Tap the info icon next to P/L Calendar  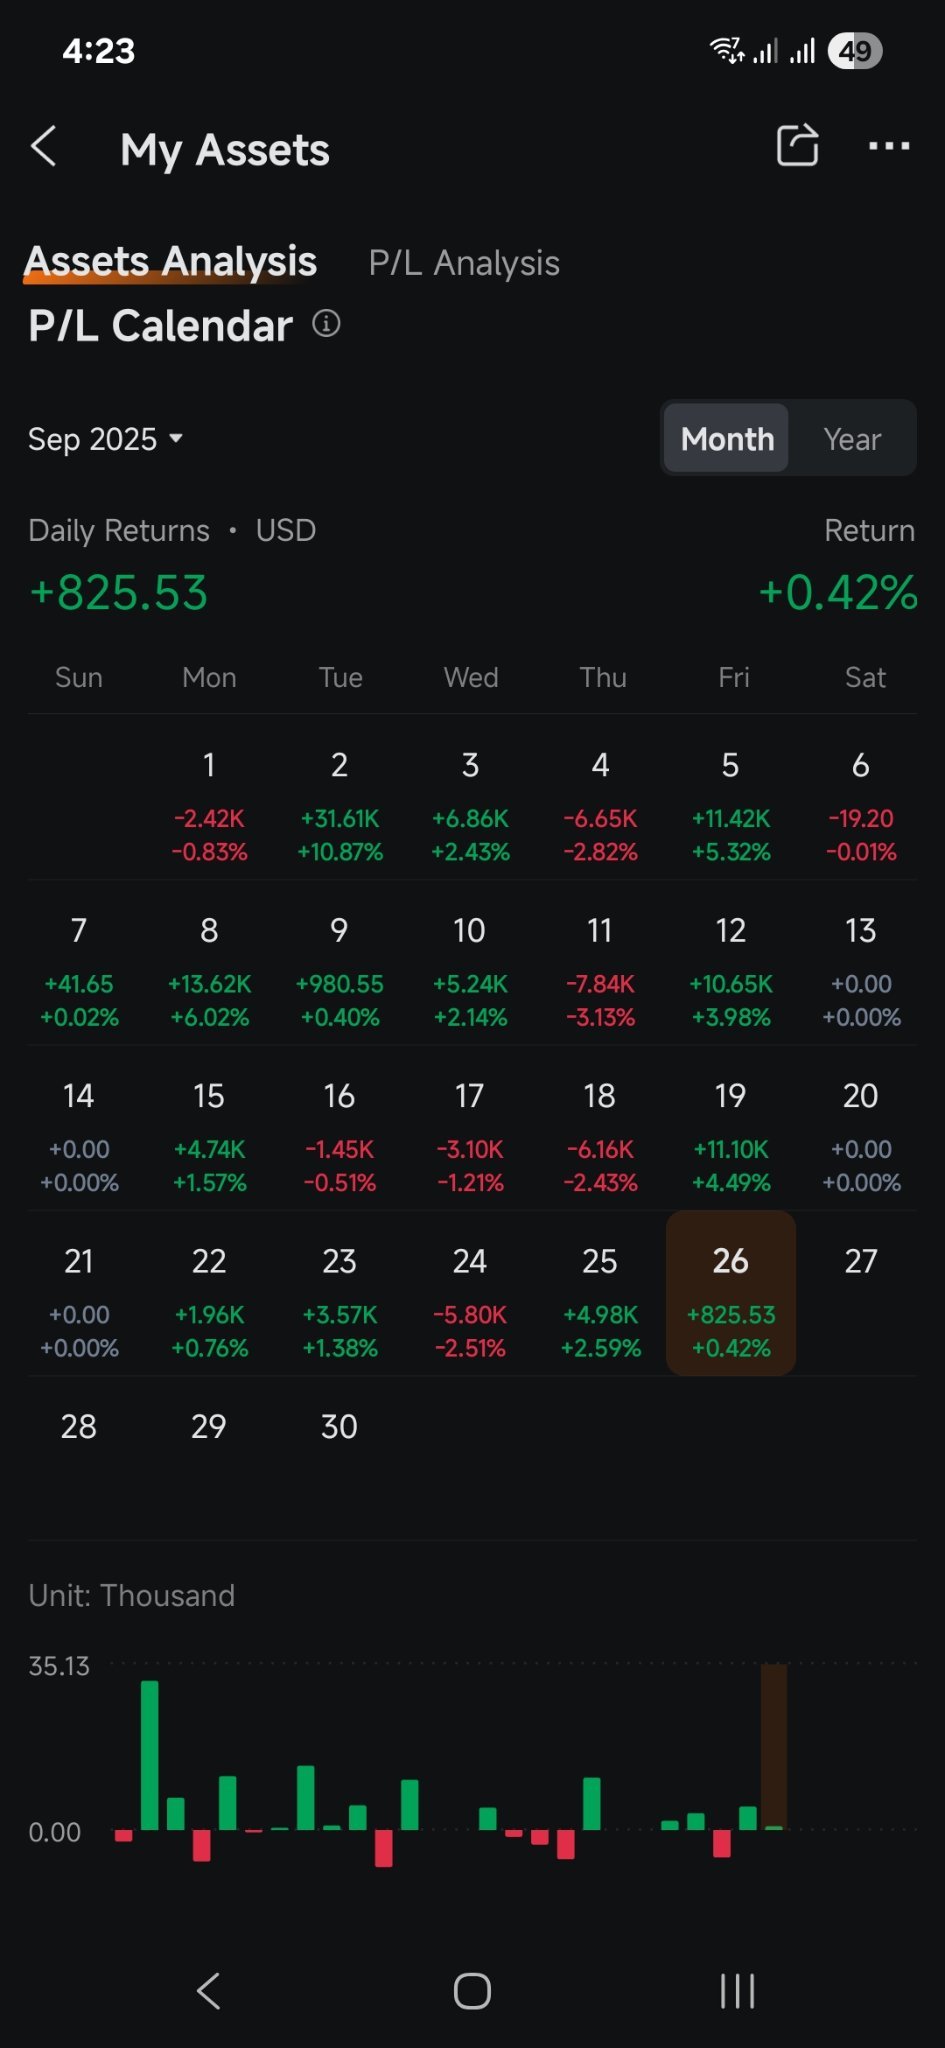[326, 324]
